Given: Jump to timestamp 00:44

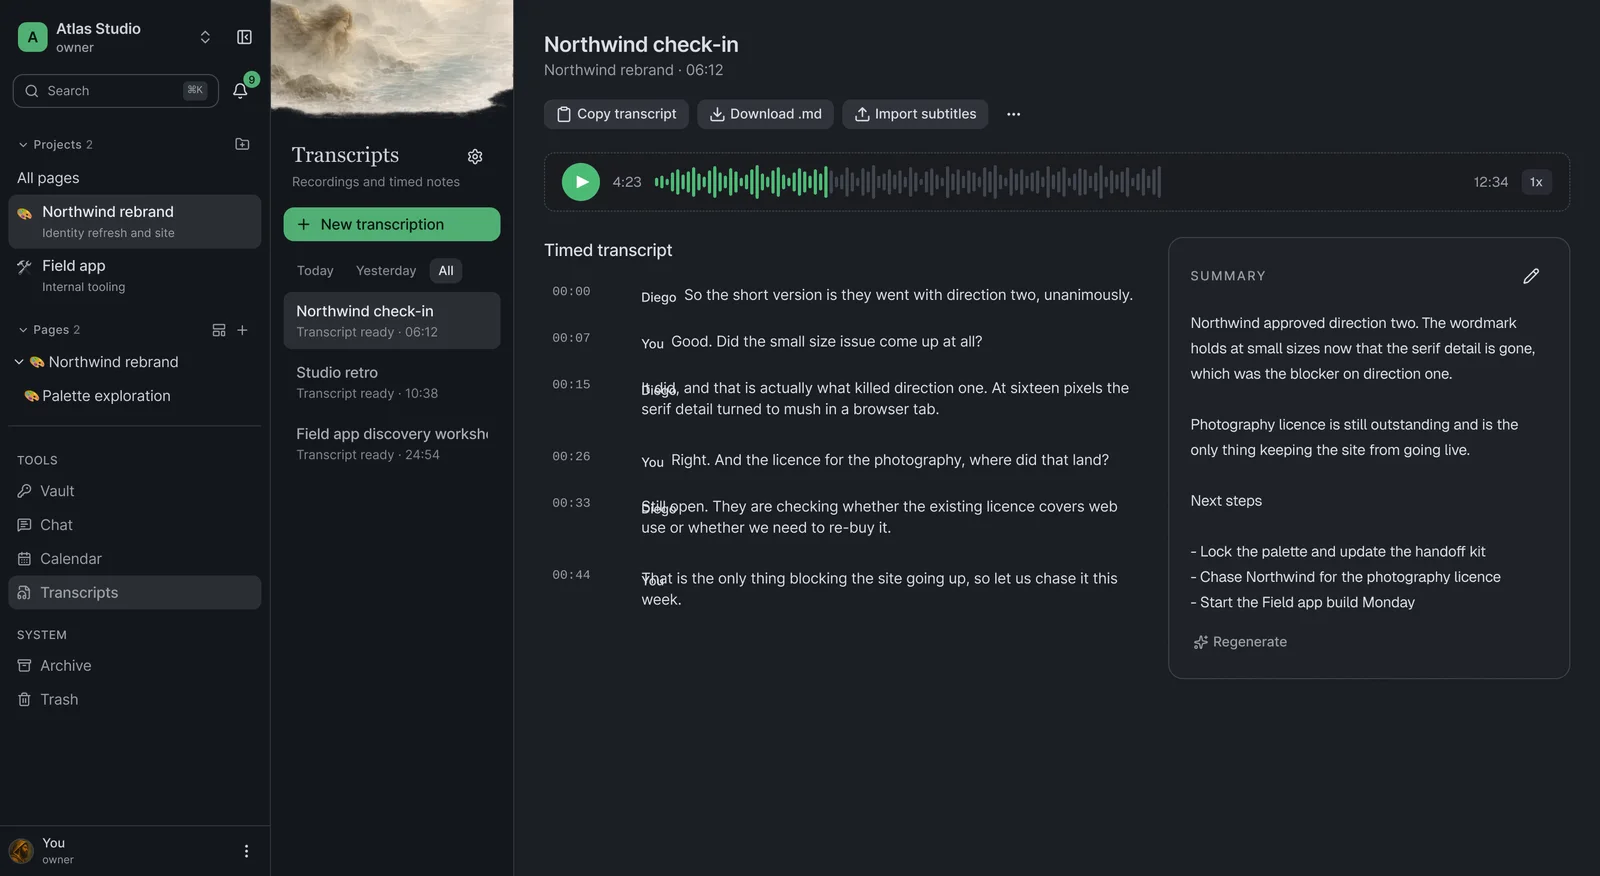Looking at the screenshot, I should pos(571,575).
